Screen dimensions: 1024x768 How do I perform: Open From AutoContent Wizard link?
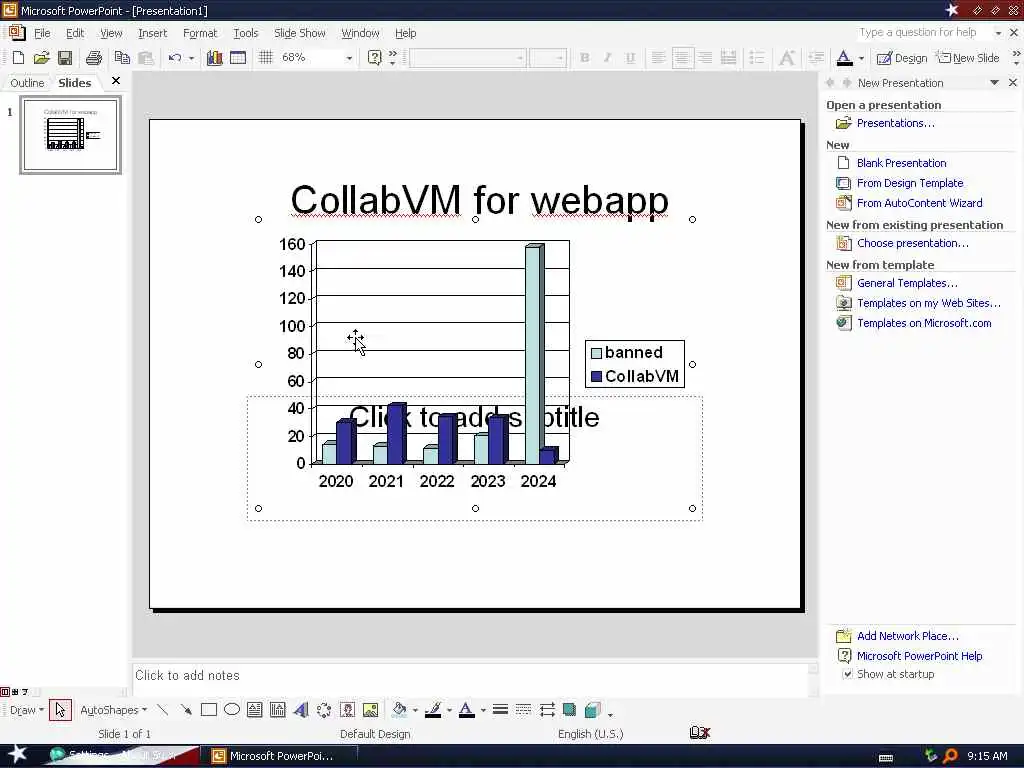[x=920, y=203]
